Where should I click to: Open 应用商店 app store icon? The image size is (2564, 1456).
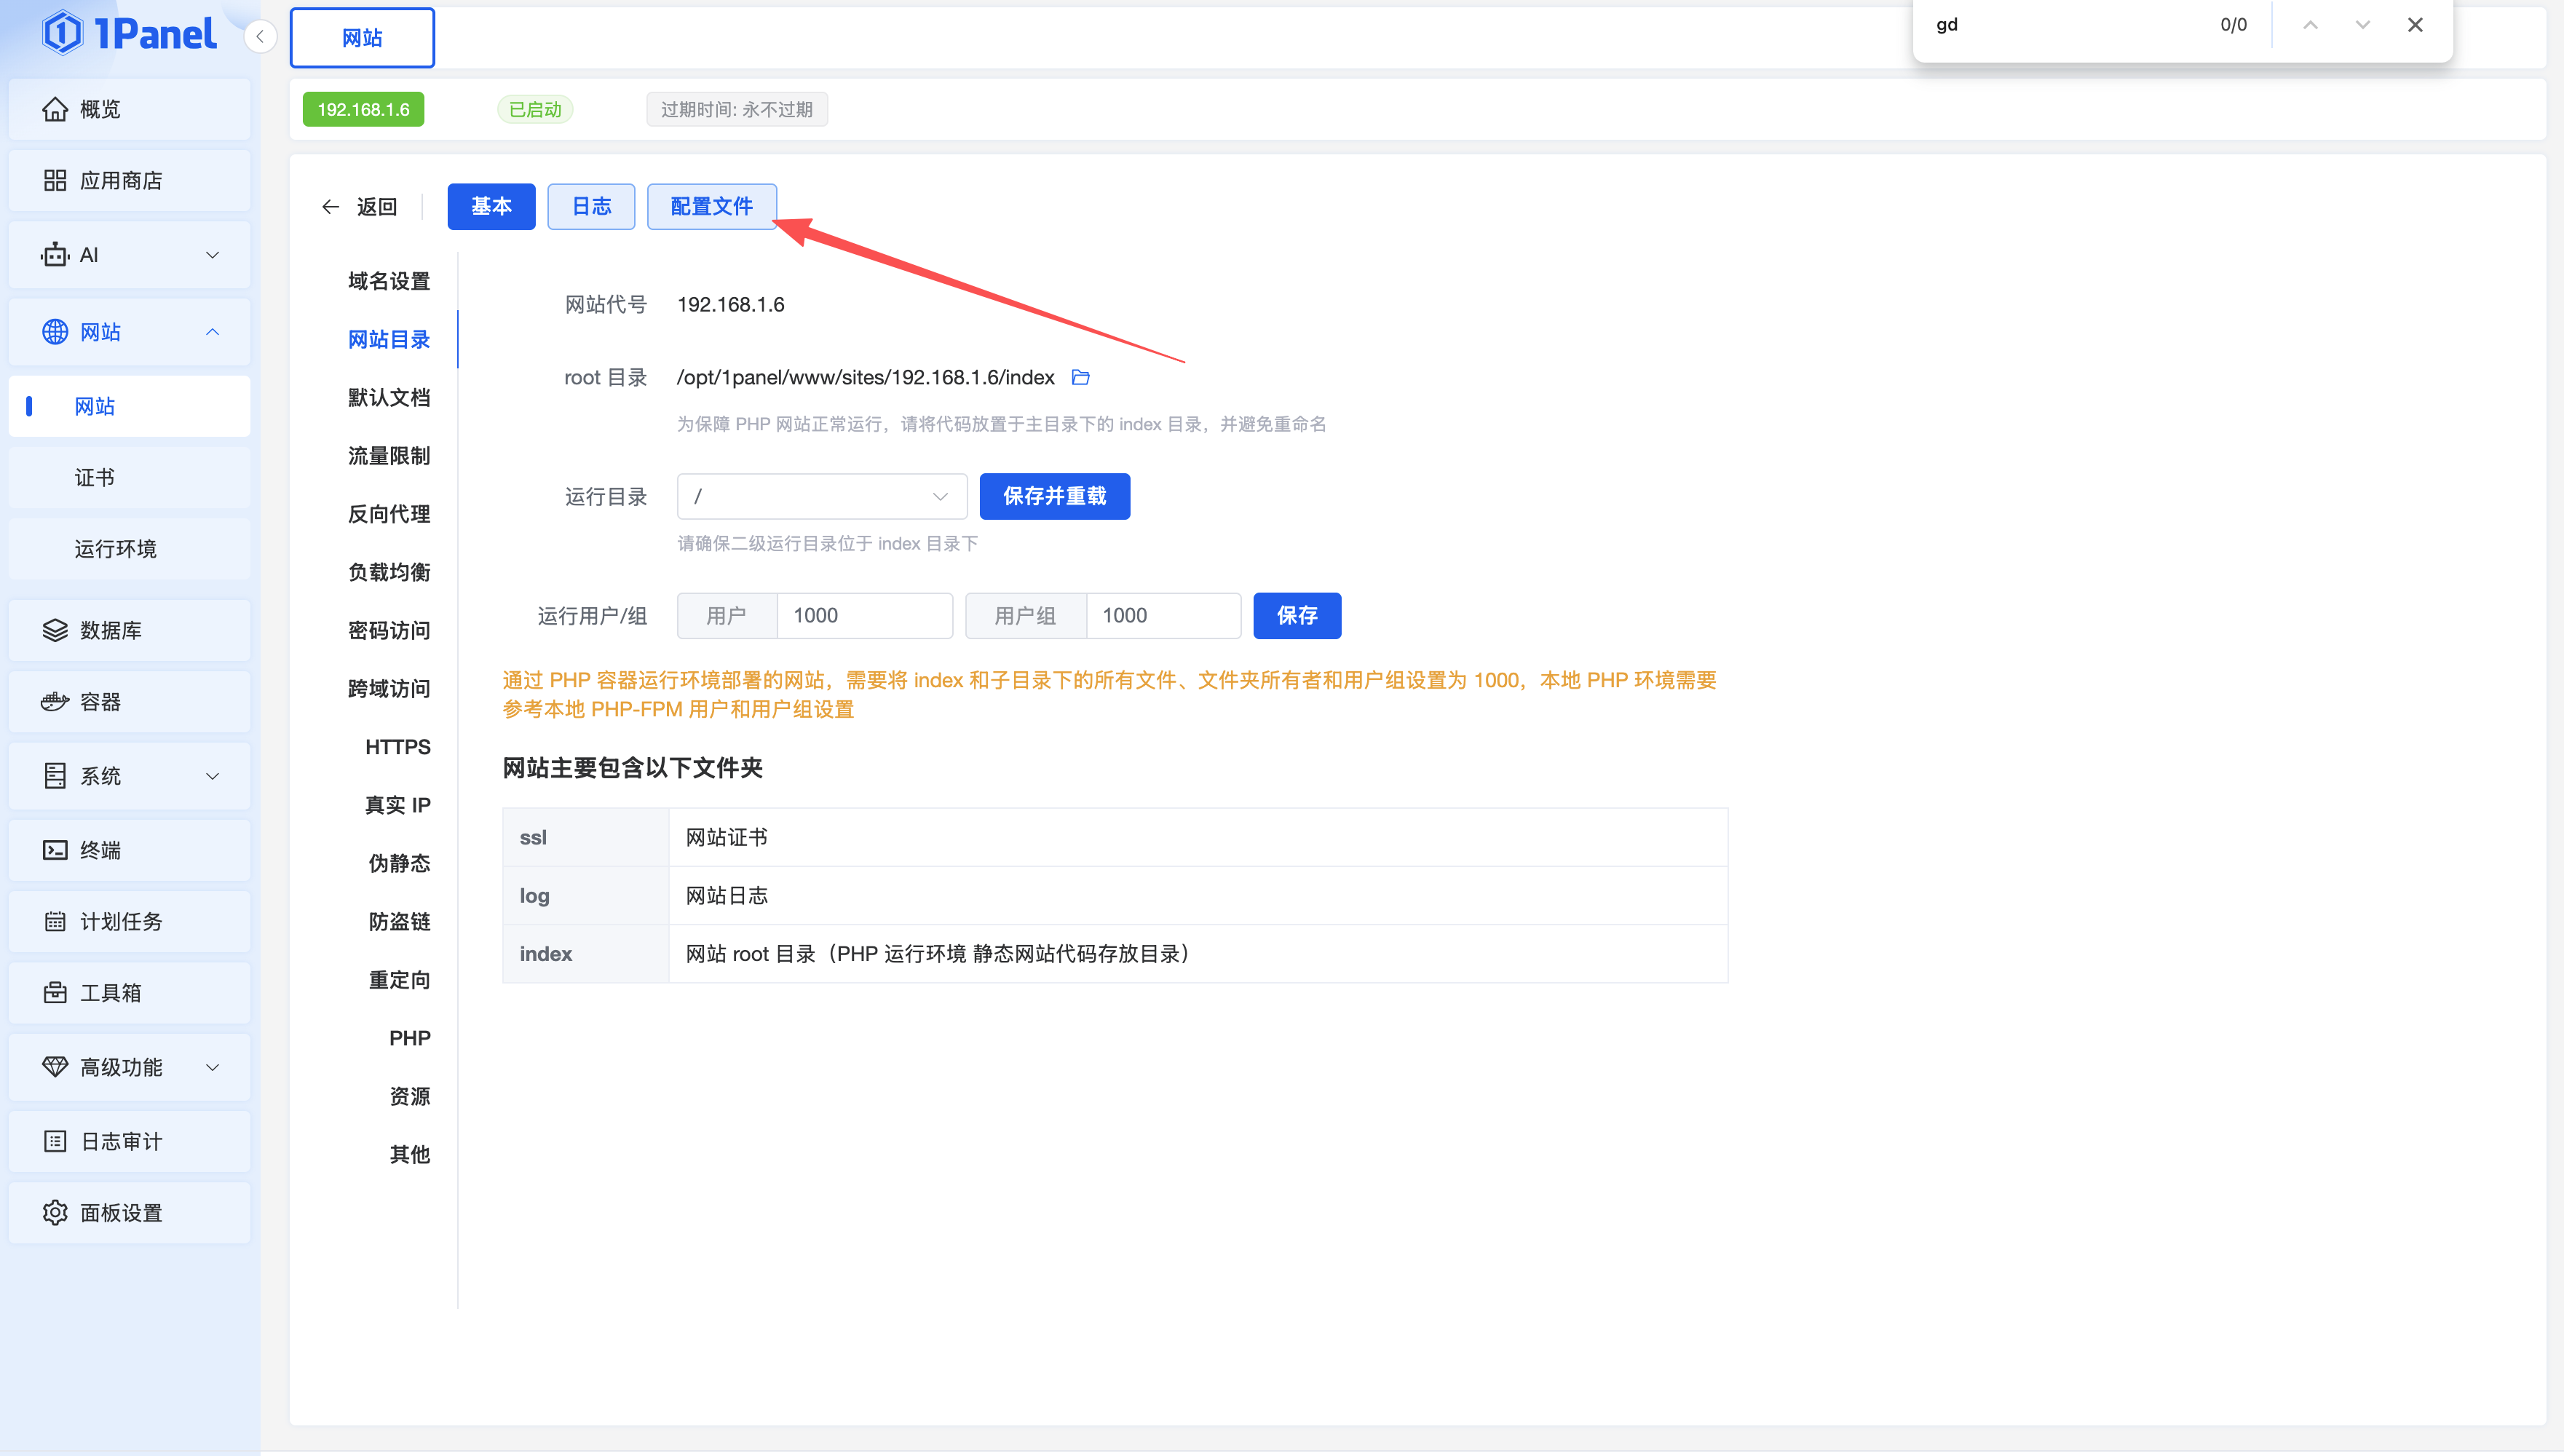point(55,181)
